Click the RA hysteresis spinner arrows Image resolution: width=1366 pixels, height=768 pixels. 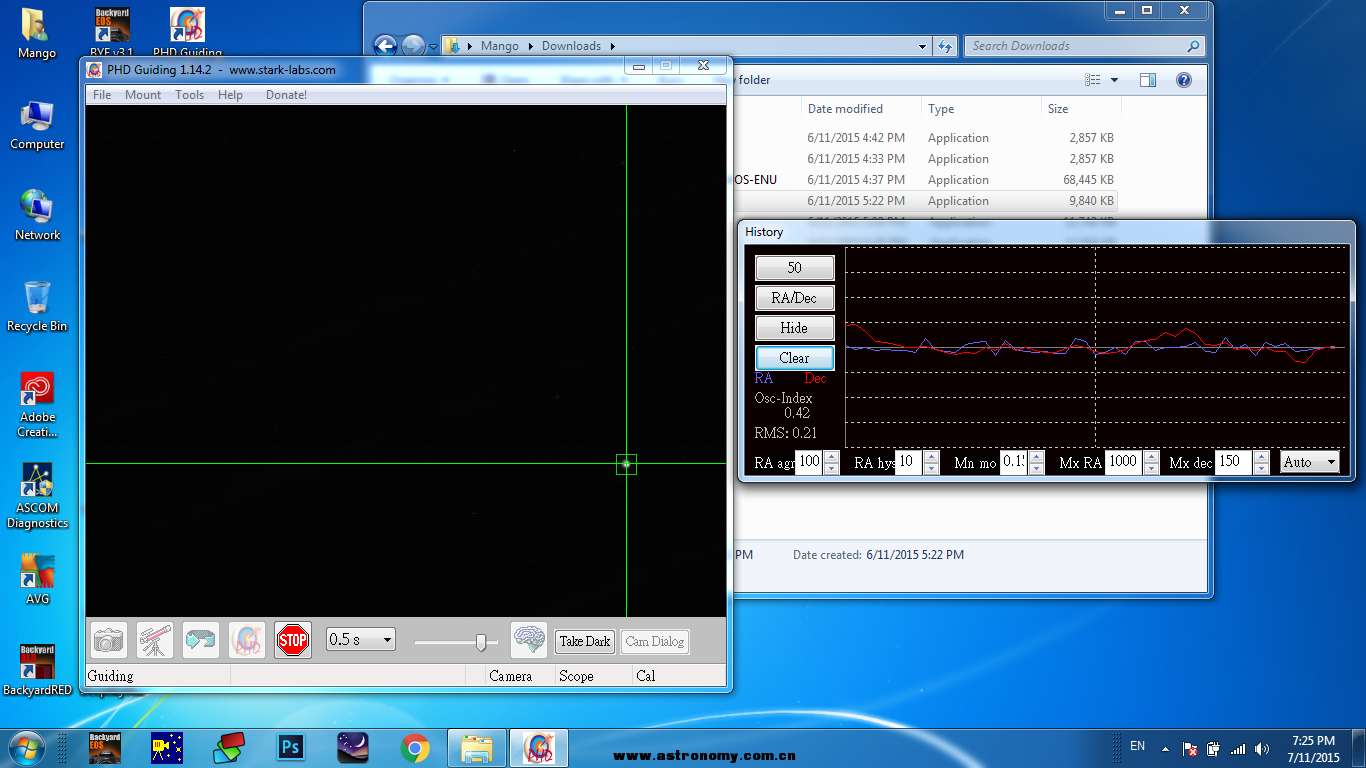click(931, 462)
